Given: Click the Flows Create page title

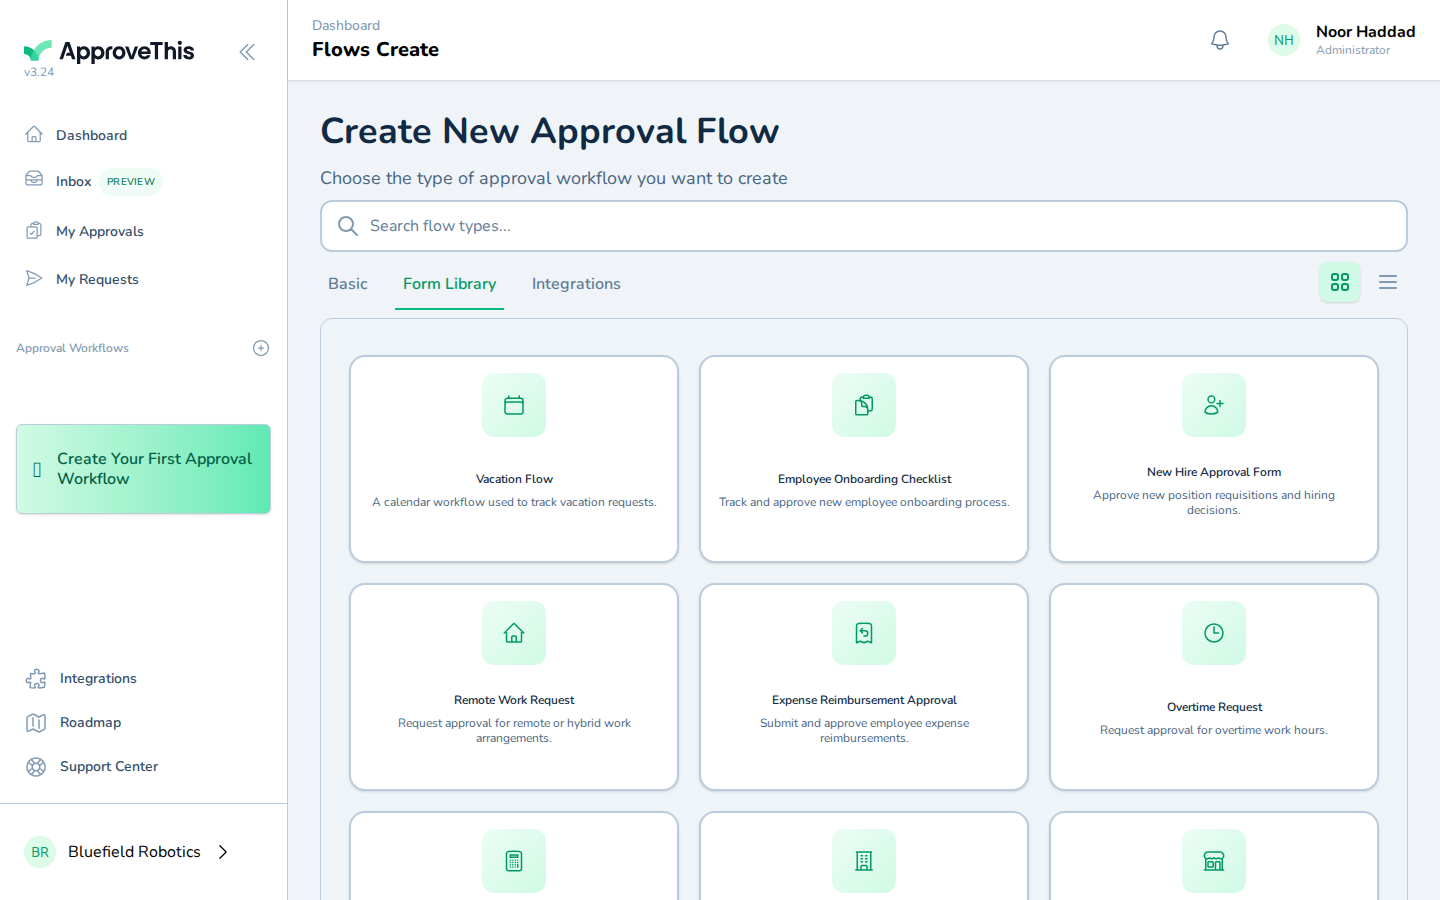Looking at the screenshot, I should point(375,50).
